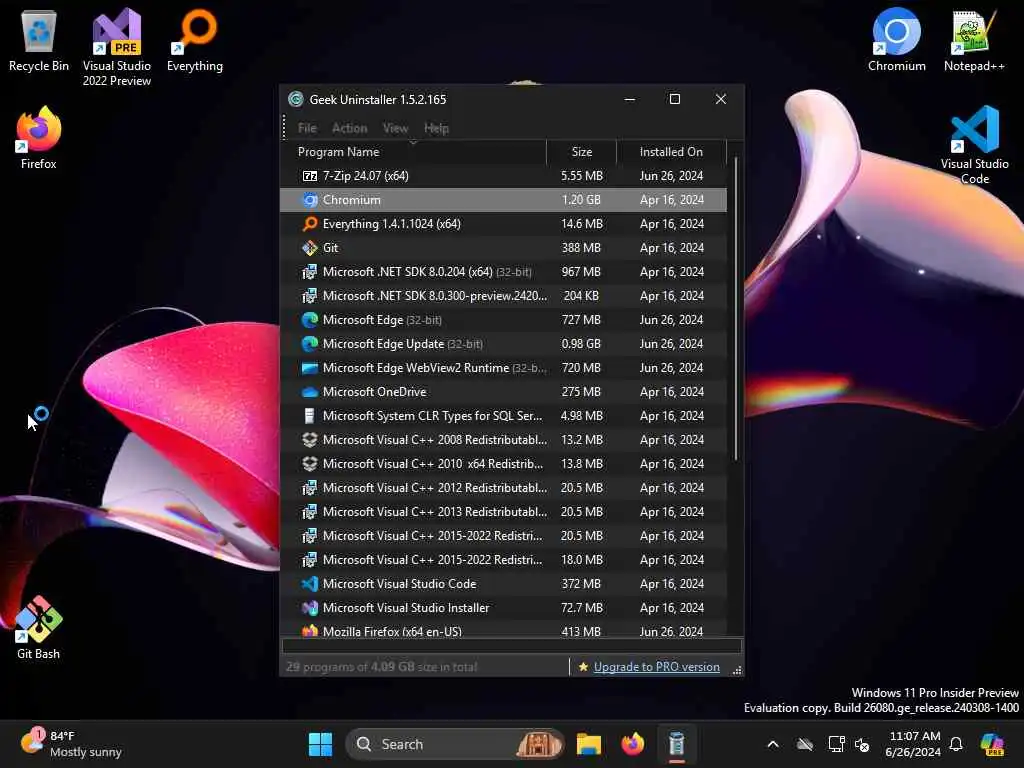Select the Microsoft .NET SDK 8.0.204 (x64) row

tap(504, 272)
